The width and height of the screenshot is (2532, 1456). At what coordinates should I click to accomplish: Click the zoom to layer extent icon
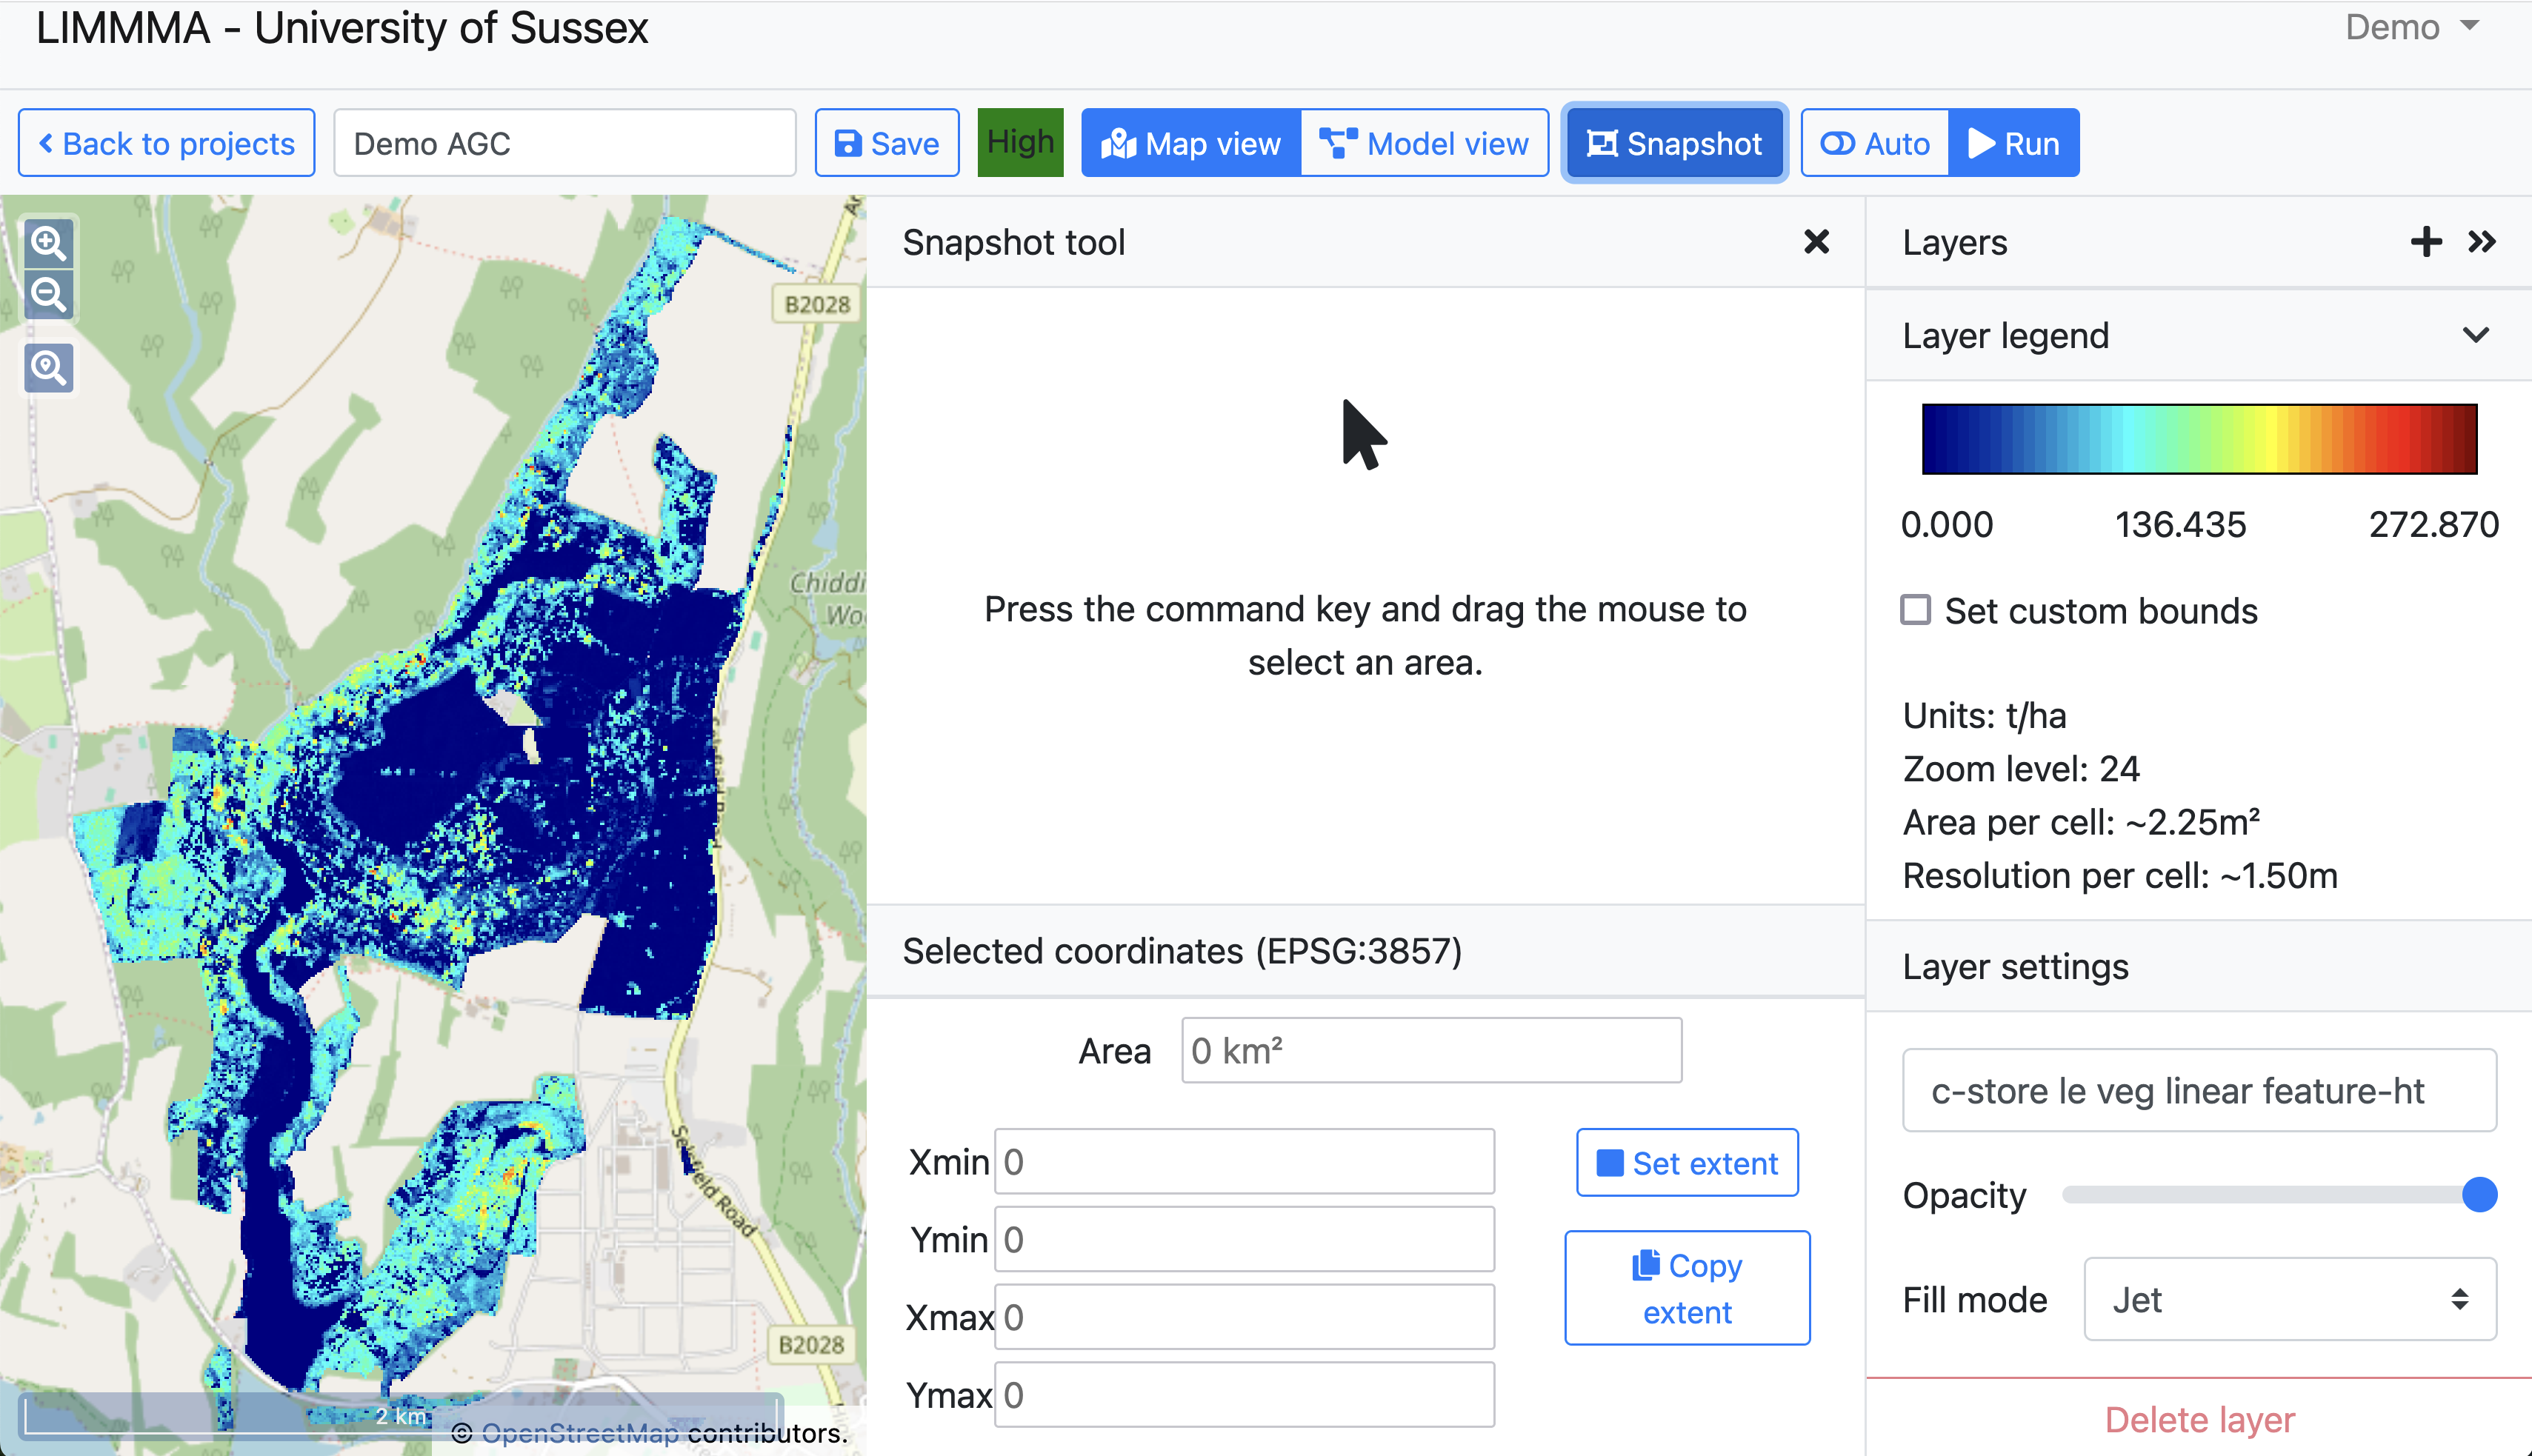tap(48, 368)
